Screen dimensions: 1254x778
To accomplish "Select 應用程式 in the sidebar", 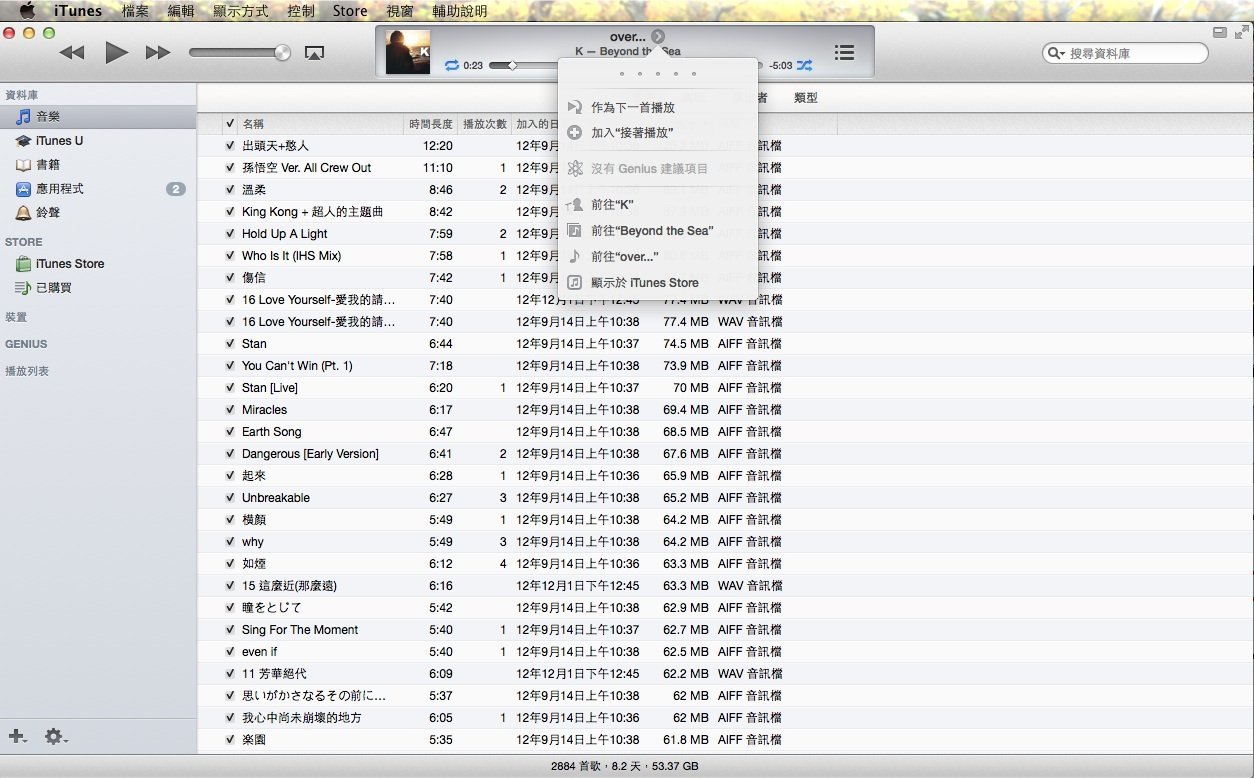I will pyautogui.click(x=59, y=189).
